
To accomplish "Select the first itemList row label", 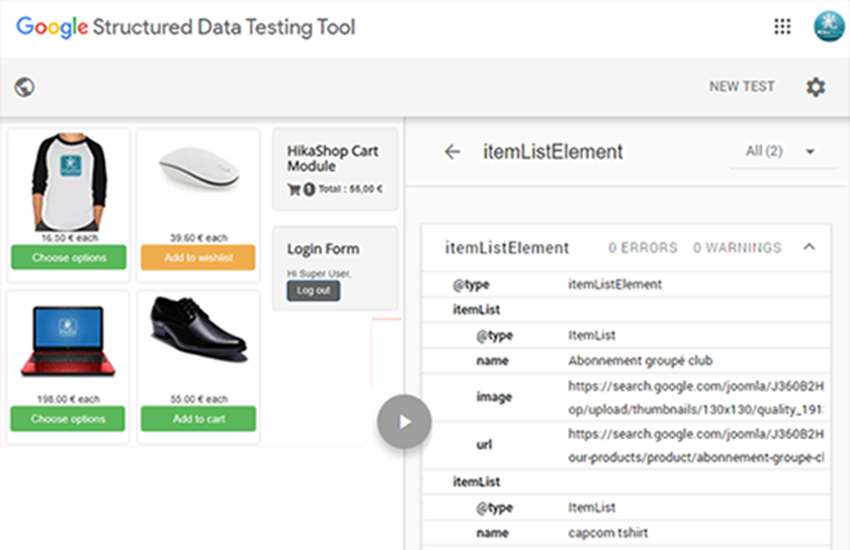I will [476, 310].
